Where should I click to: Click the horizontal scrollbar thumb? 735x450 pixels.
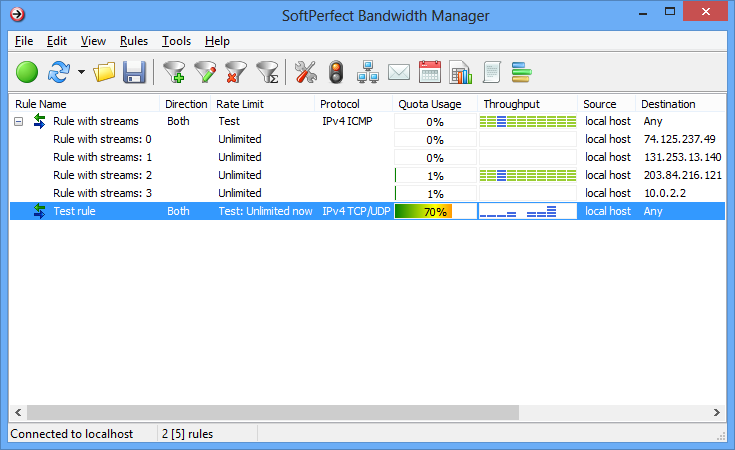(273, 412)
